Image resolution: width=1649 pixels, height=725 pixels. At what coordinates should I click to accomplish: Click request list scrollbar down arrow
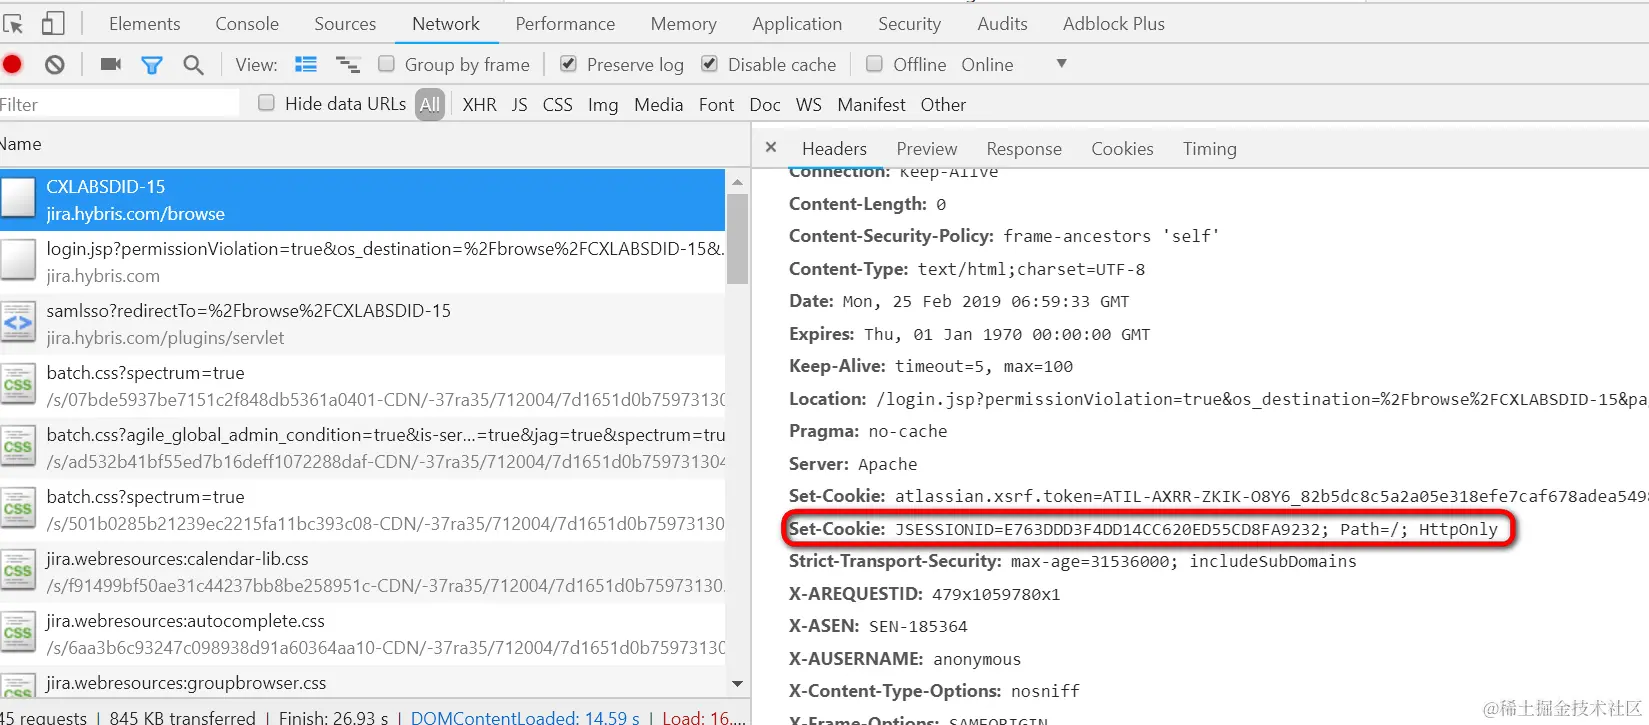click(x=737, y=684)
